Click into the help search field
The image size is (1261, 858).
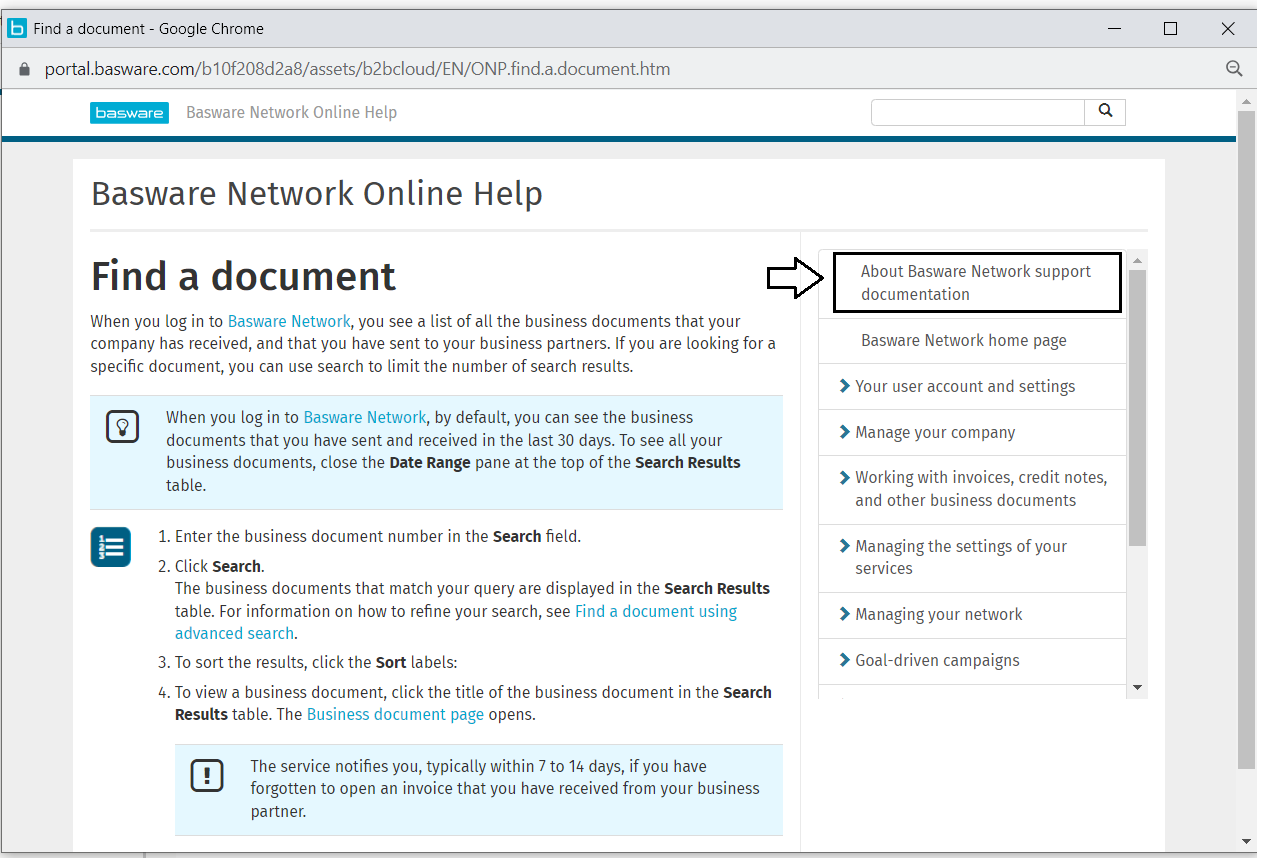978,112
